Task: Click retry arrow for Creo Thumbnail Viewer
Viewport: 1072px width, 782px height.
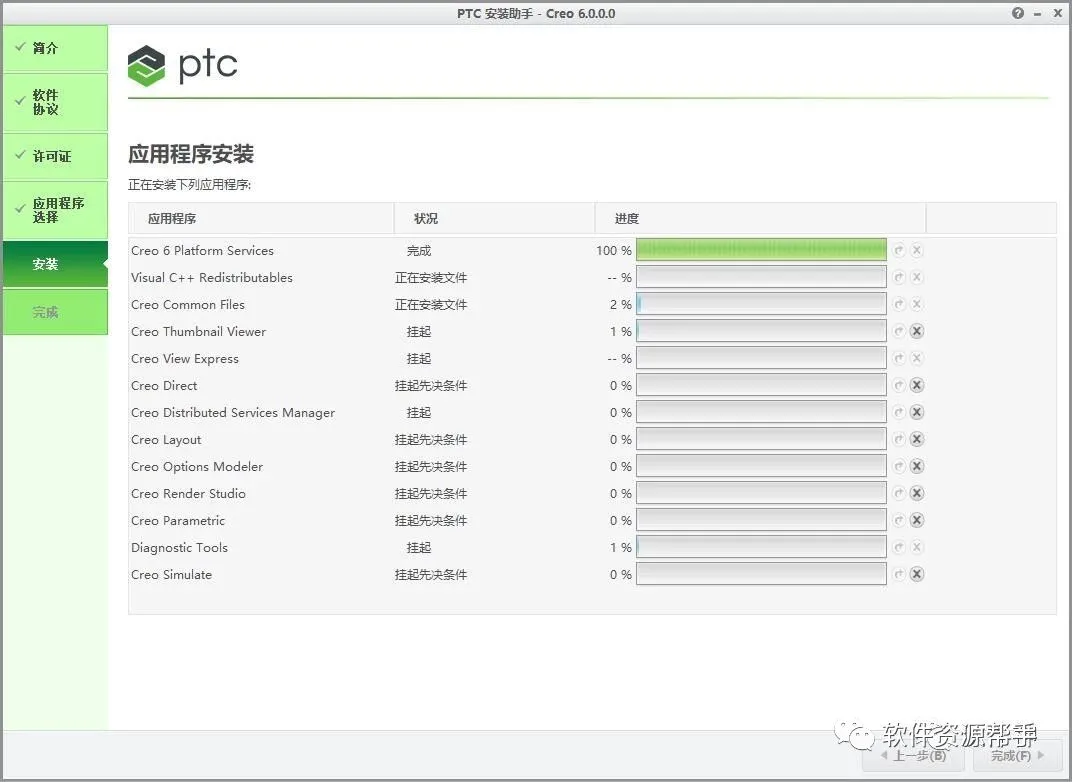Action: [899, 332]
